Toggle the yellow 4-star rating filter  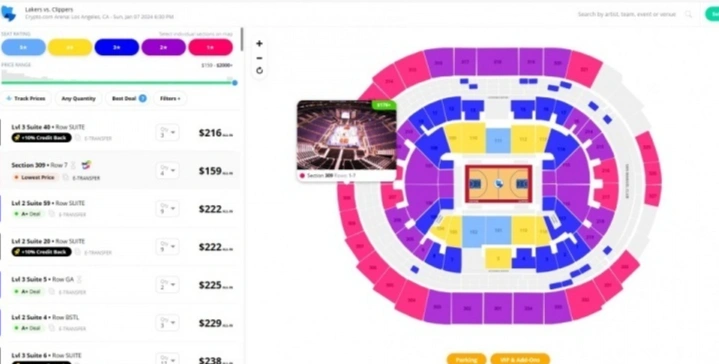(70, 47)
